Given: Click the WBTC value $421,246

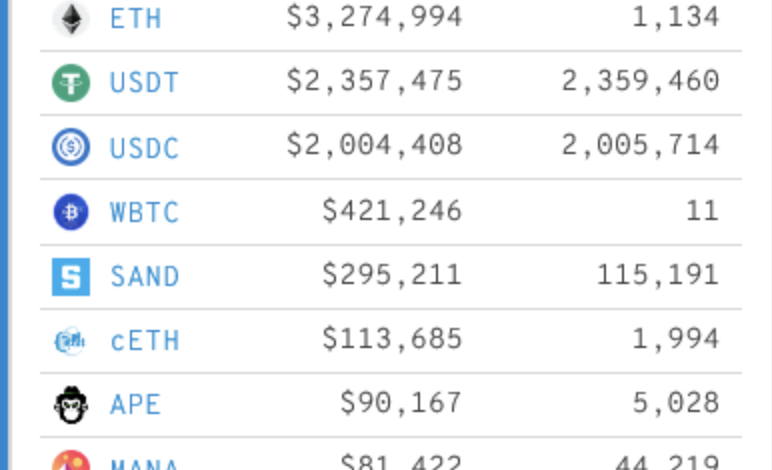Looking at the screenshot, I should point(392,211).
